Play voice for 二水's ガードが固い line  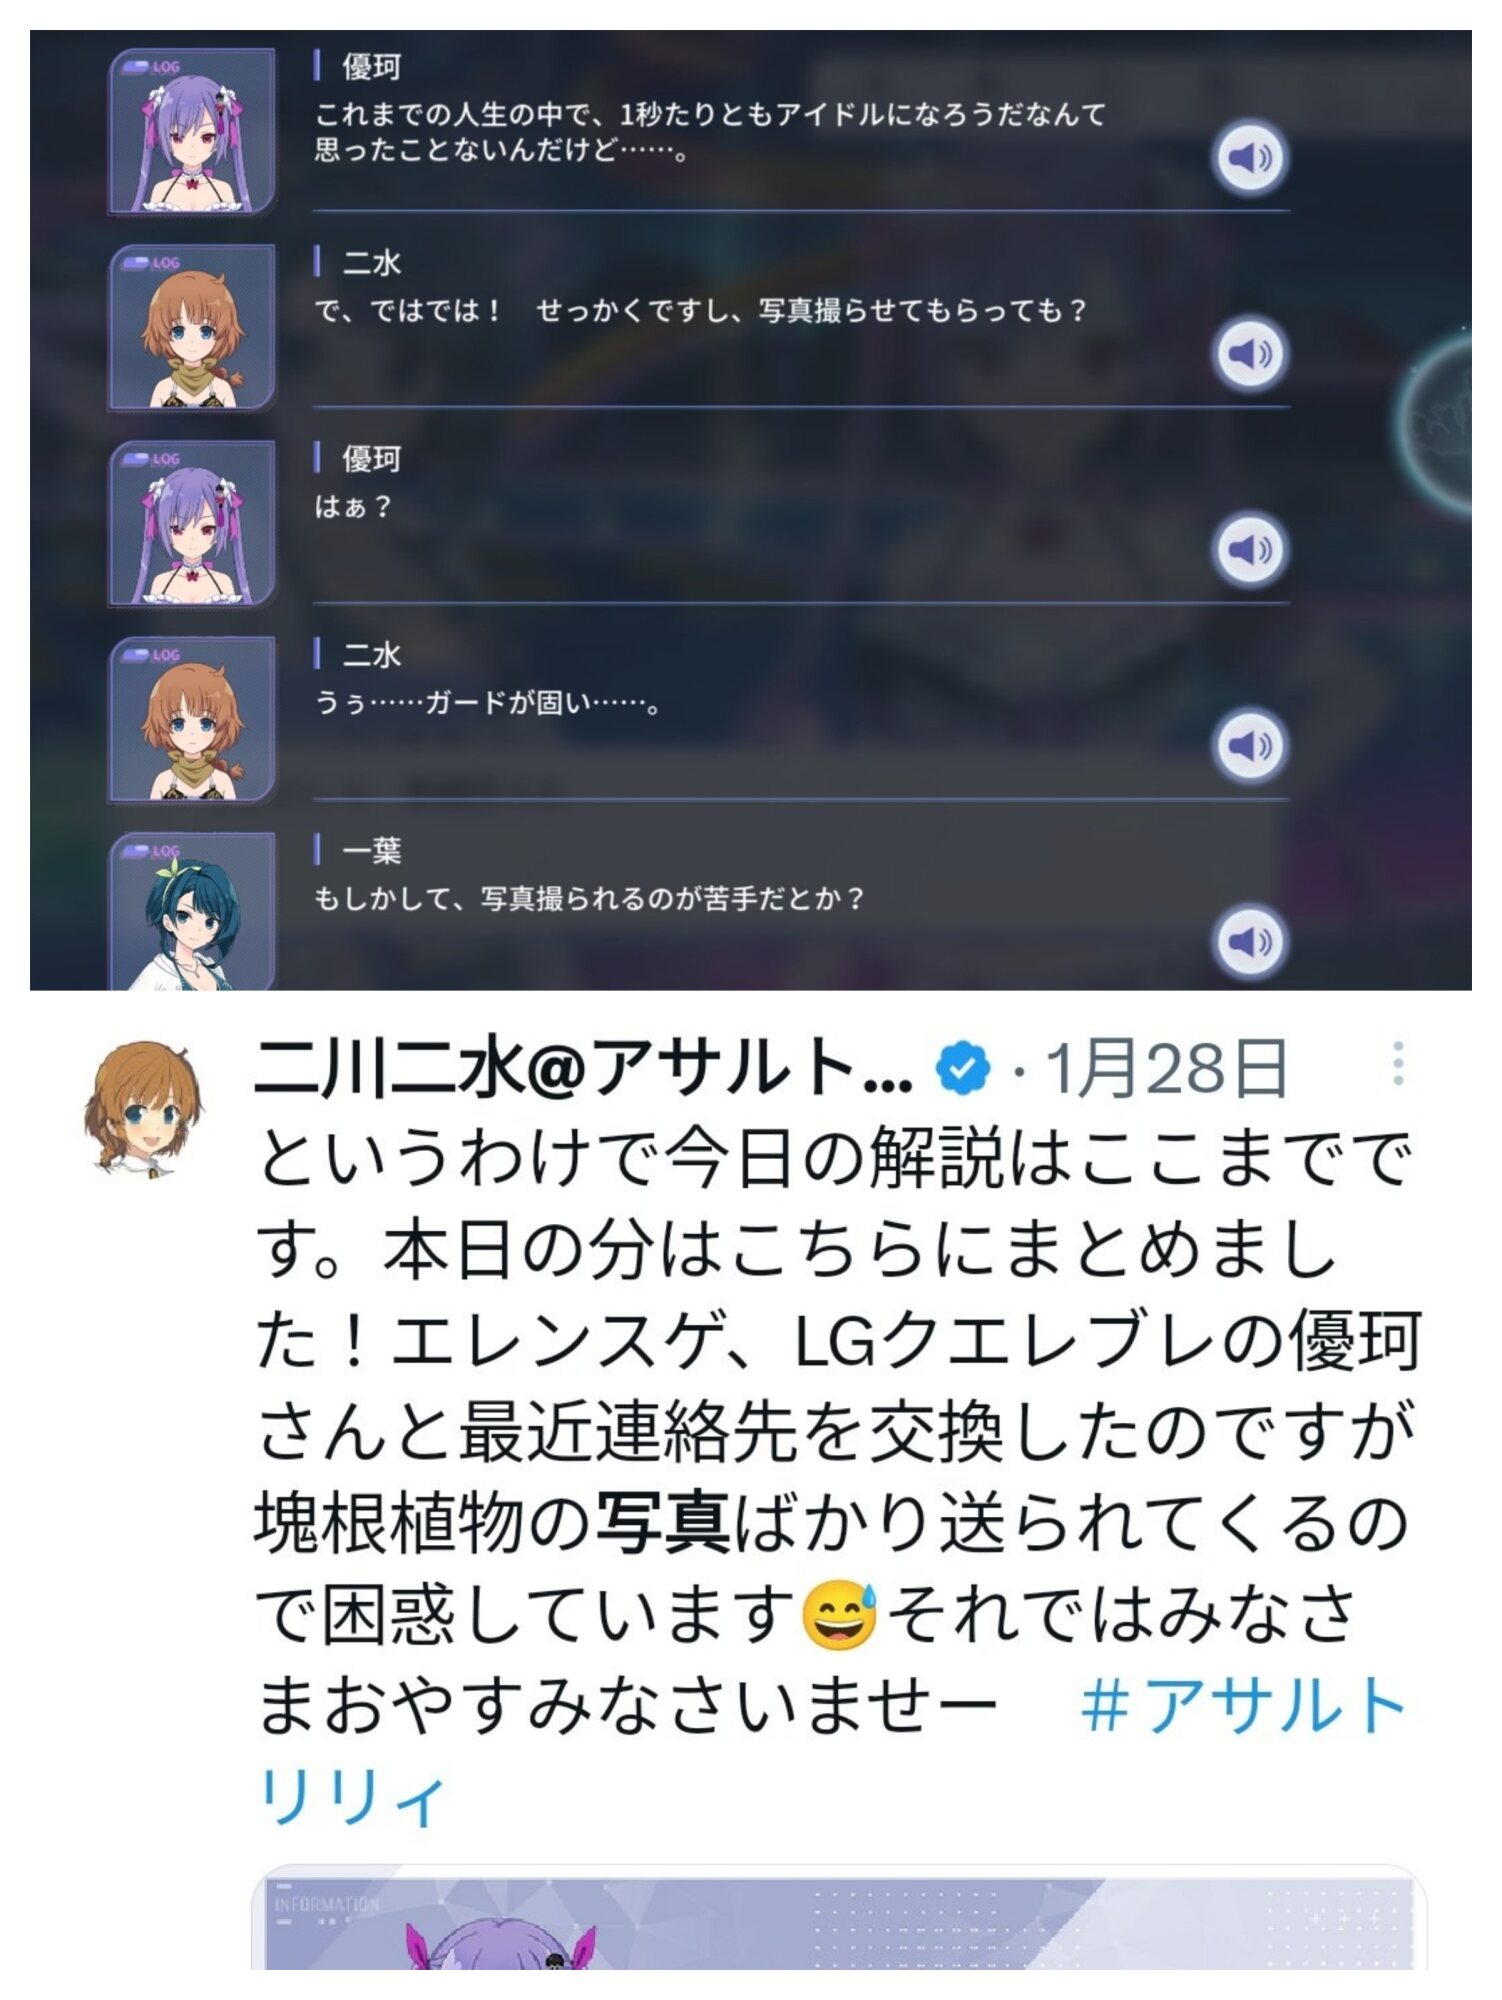[x=1250, y=745]
